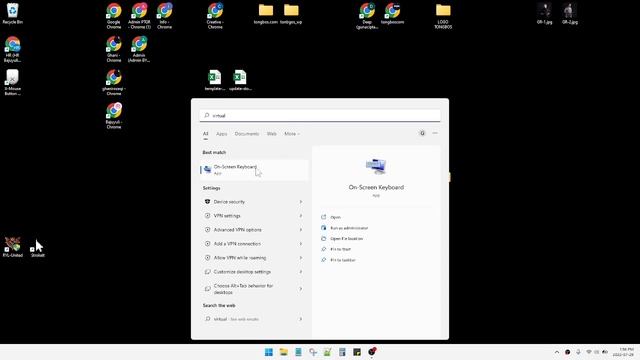Open the HR Chrome shortcut on desktop
This screenshot has height=360, width=640.
tap(12, 49)
